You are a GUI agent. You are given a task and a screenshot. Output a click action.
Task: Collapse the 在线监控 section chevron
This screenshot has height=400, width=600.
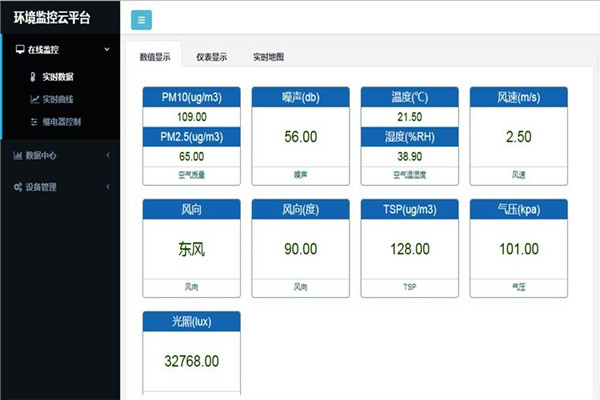107,49
